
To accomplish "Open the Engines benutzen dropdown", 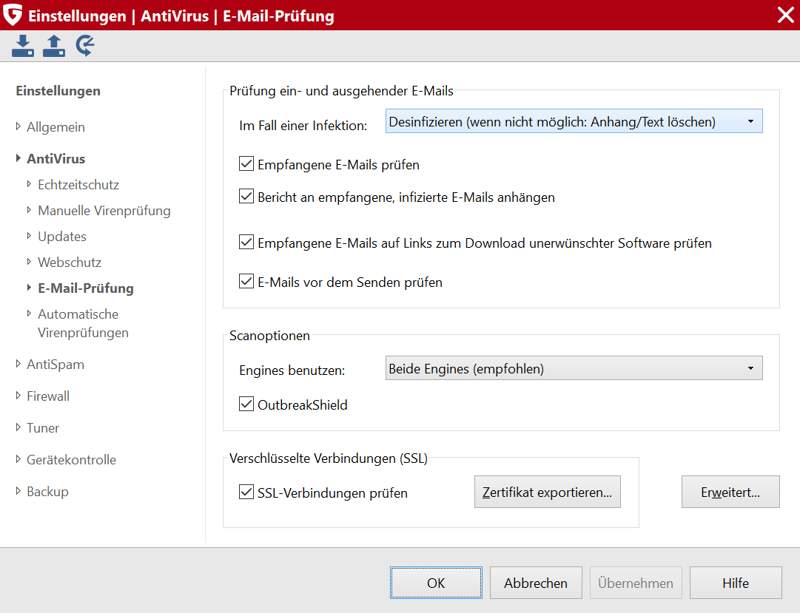I will point(574,368).
